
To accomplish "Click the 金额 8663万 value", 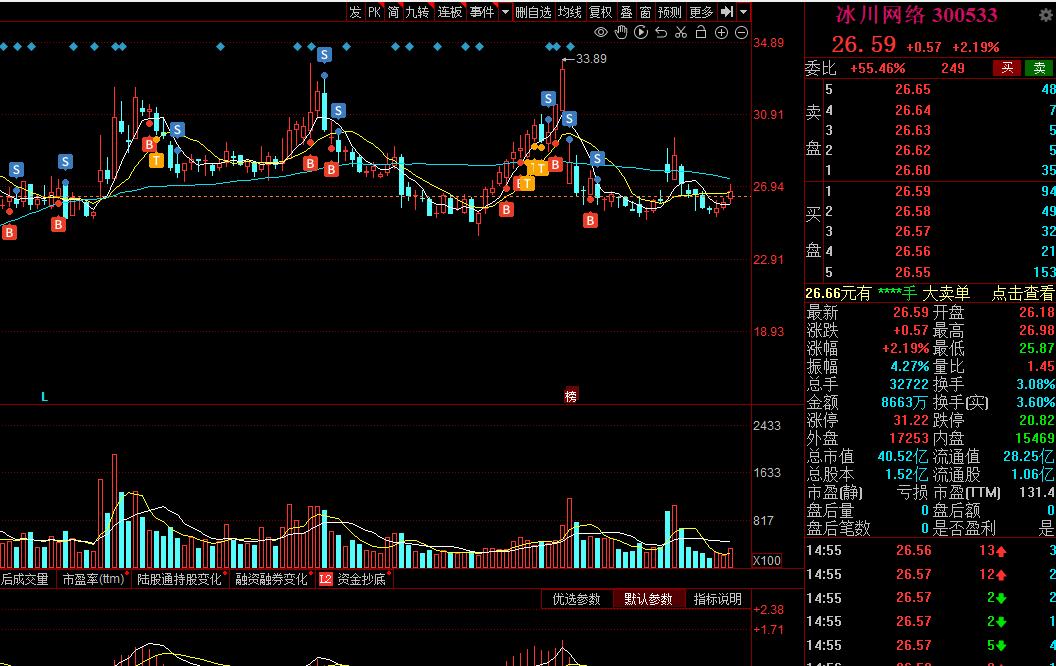I will click(x=904, y=402).
